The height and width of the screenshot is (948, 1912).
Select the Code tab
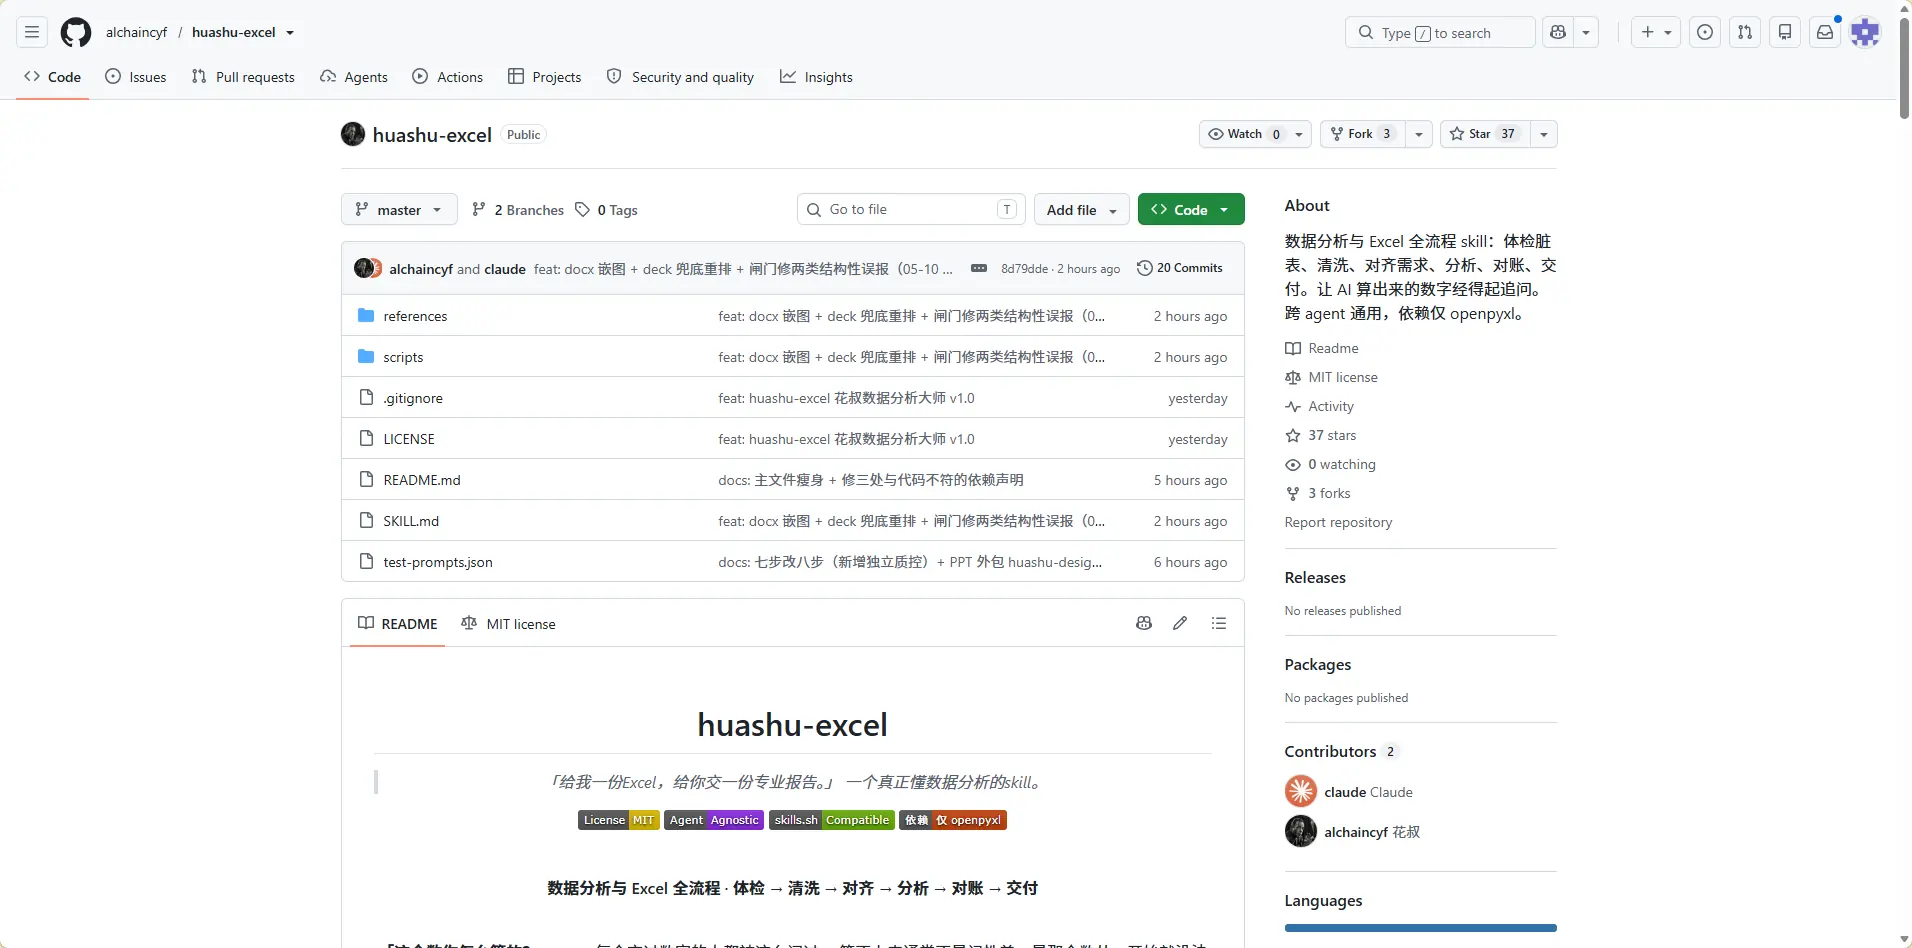click(53, 77)
